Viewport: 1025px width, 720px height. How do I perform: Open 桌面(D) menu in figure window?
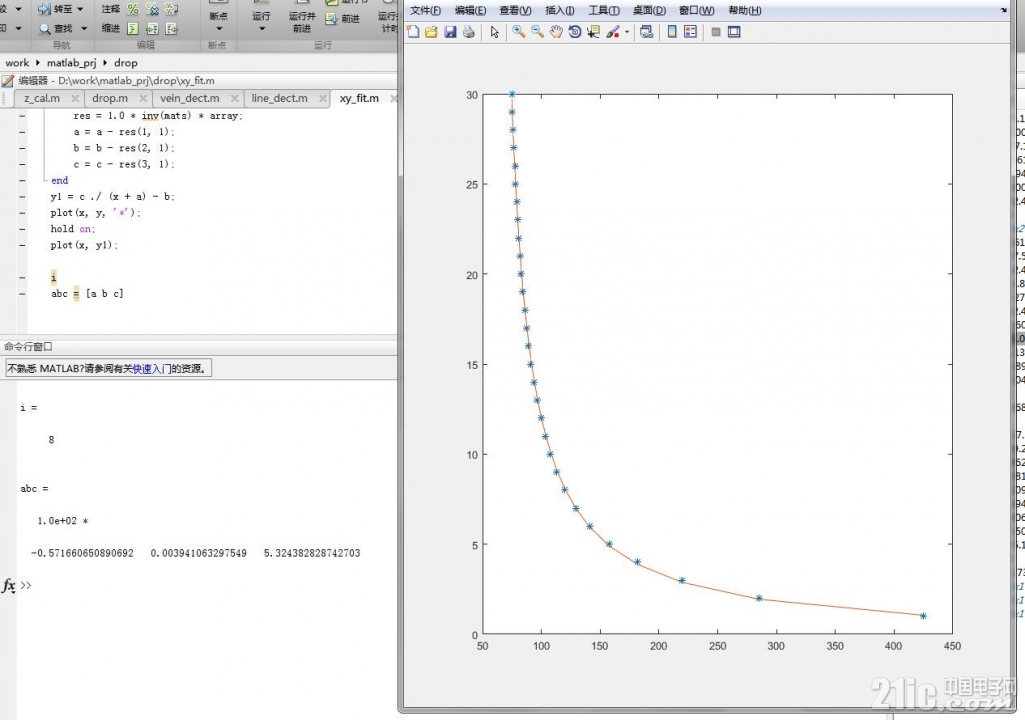[x=649, y=10]
